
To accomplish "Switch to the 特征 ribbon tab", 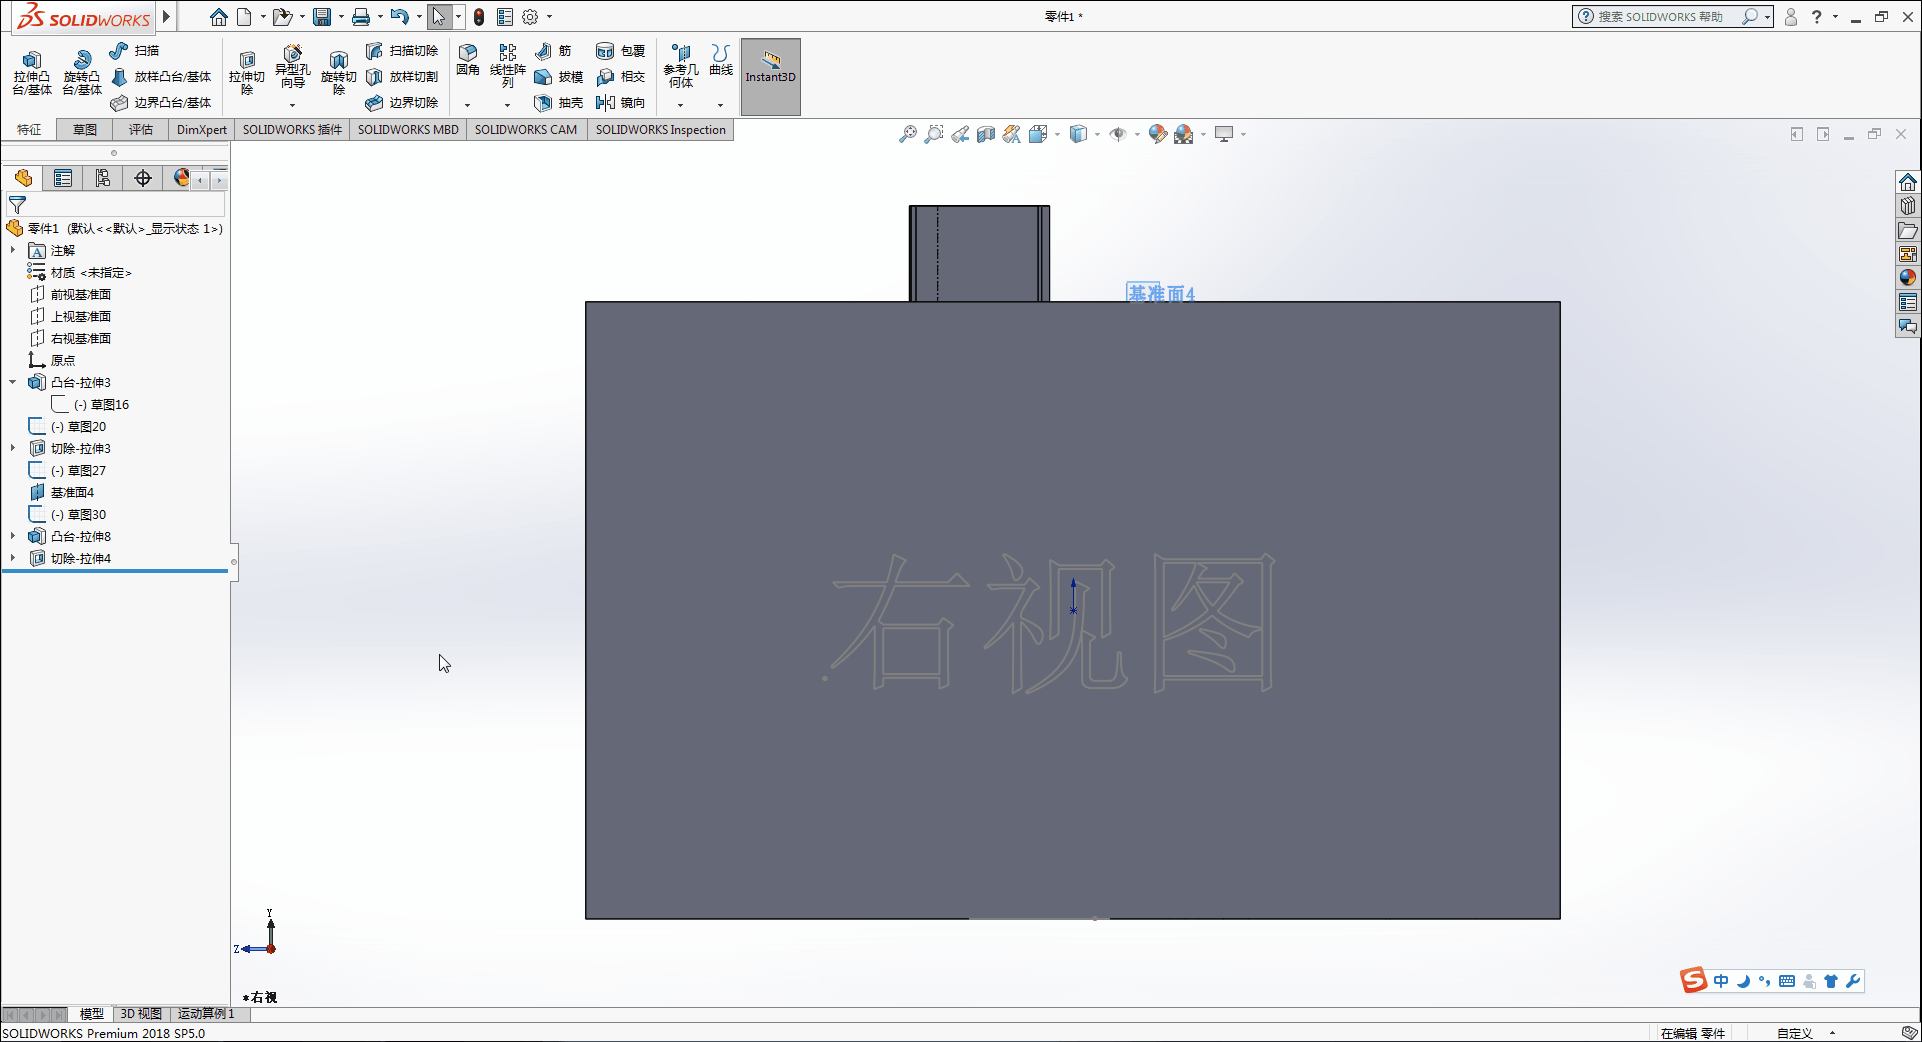I will click(29, 130).
